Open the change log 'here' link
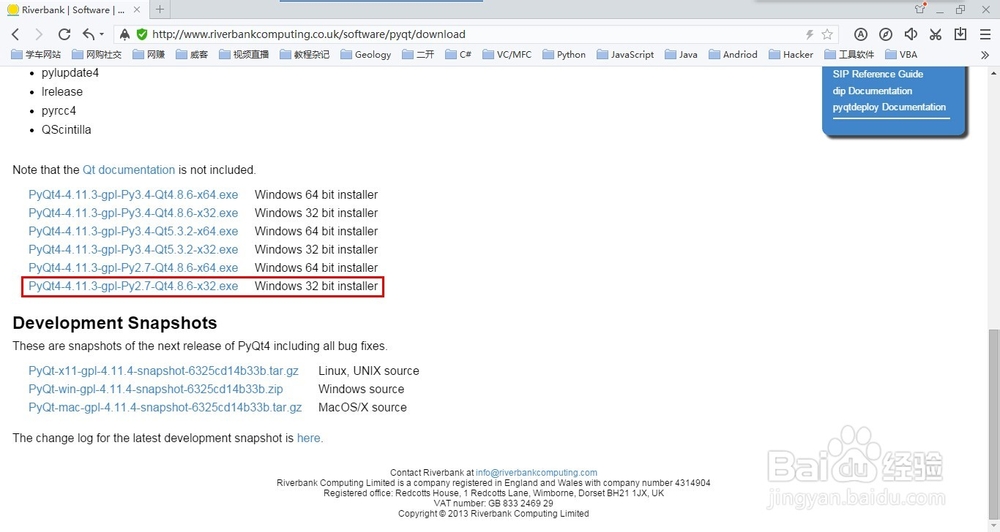 point(309,438)
